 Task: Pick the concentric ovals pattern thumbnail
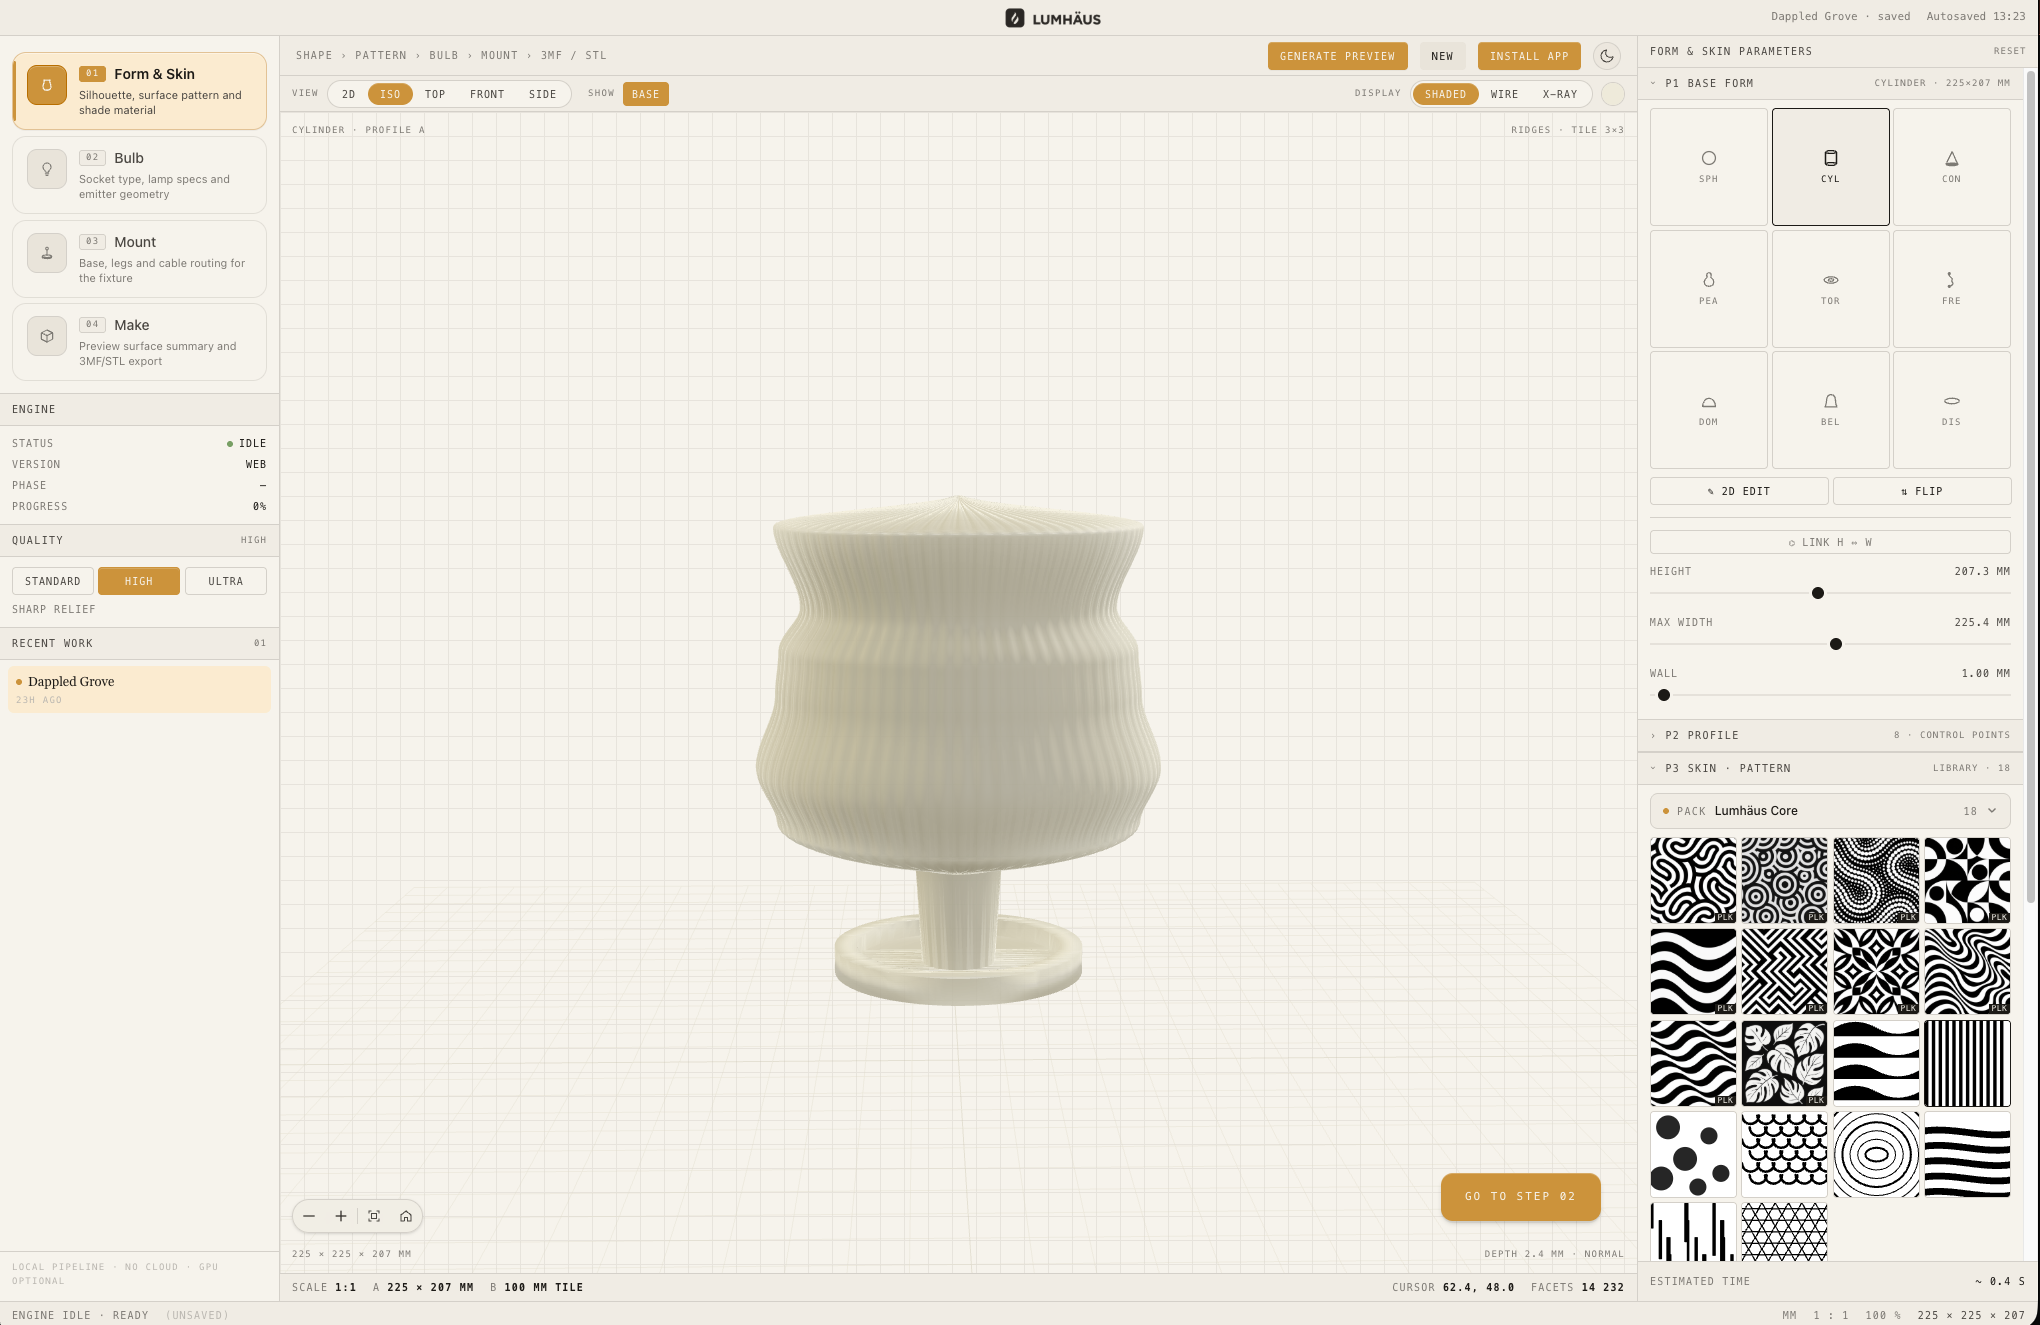click(1876, 1154)
